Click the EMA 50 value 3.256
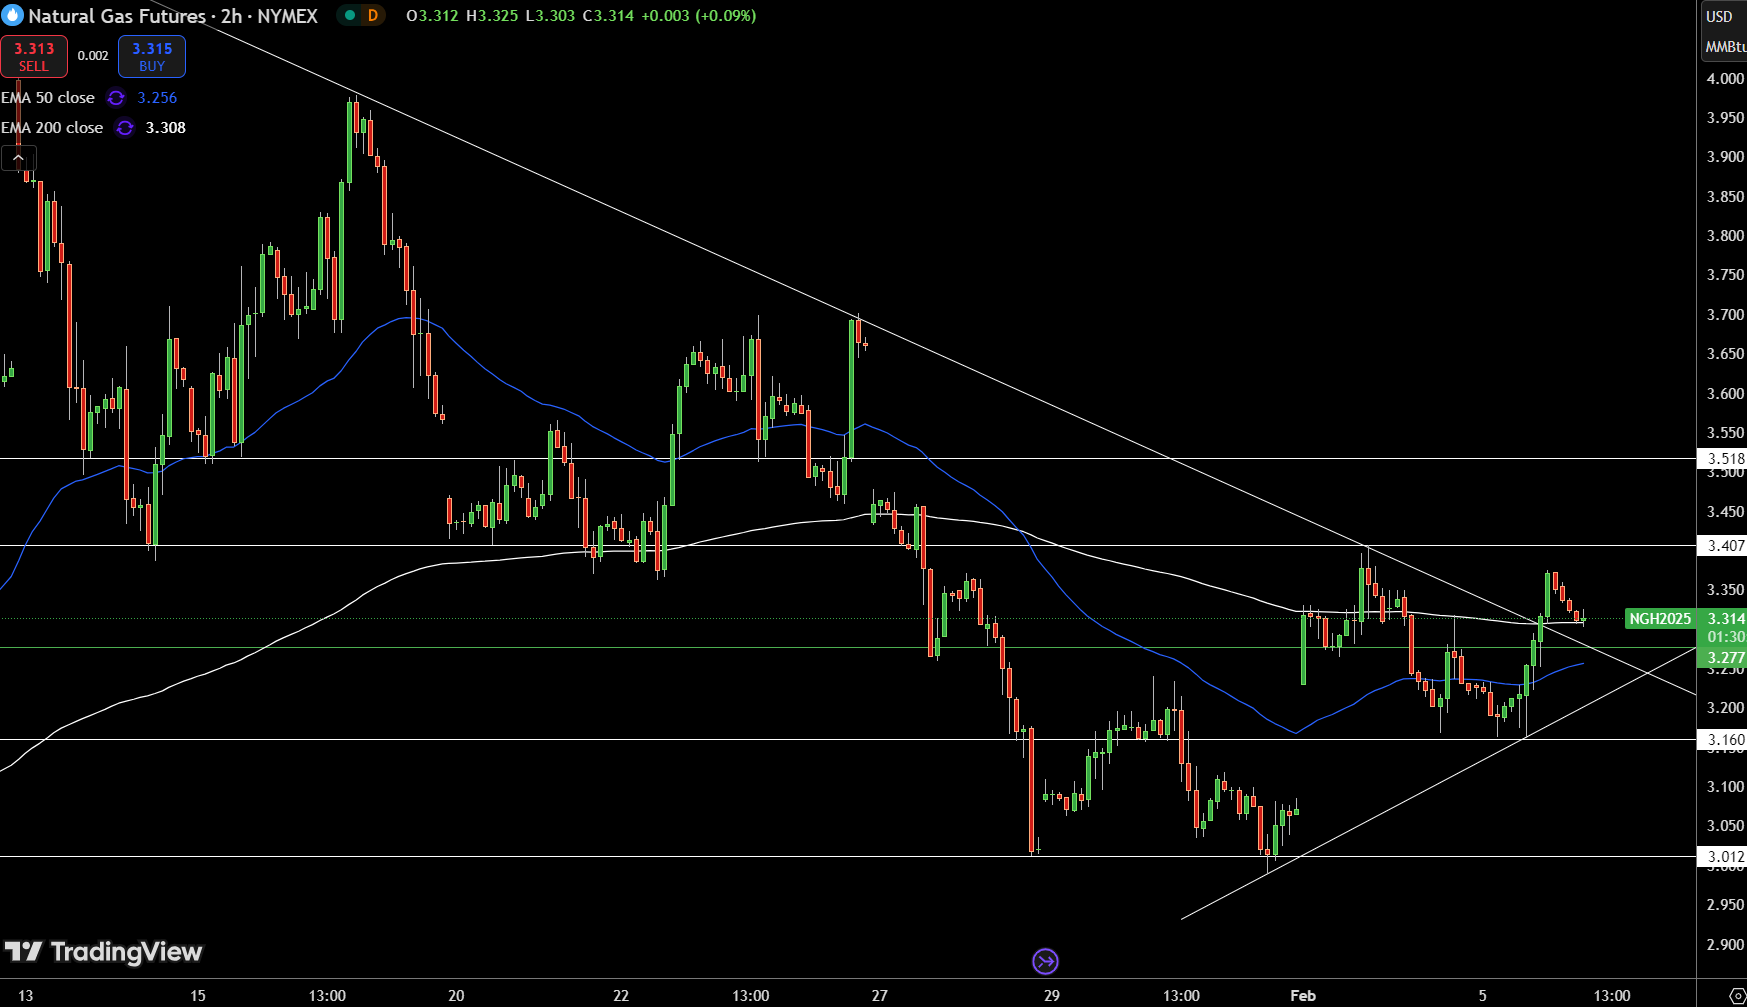 pyautogui.click(x=157, y=98)
